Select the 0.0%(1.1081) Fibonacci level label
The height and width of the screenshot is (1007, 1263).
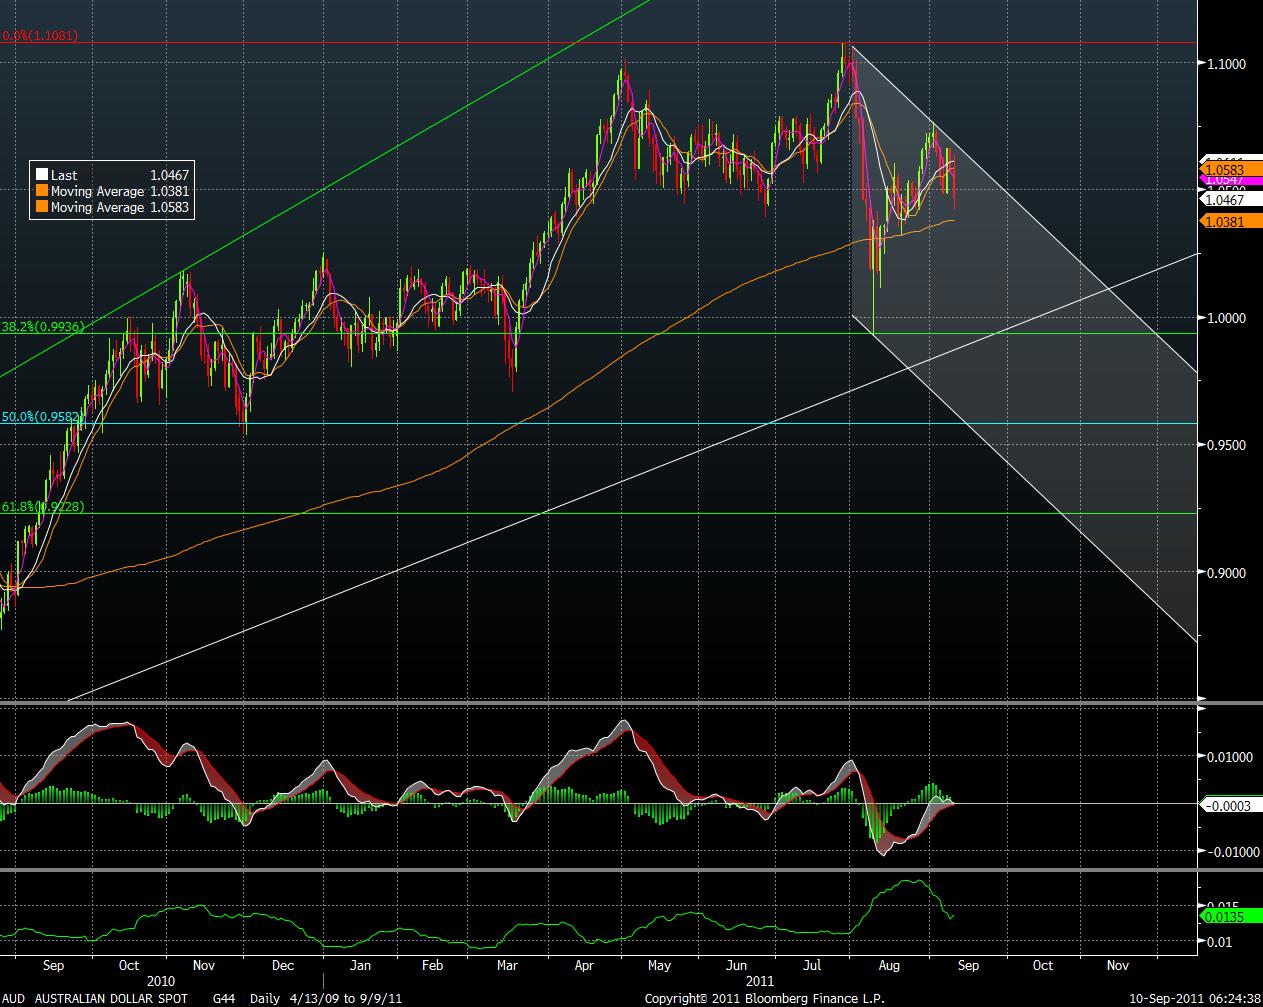40,36
